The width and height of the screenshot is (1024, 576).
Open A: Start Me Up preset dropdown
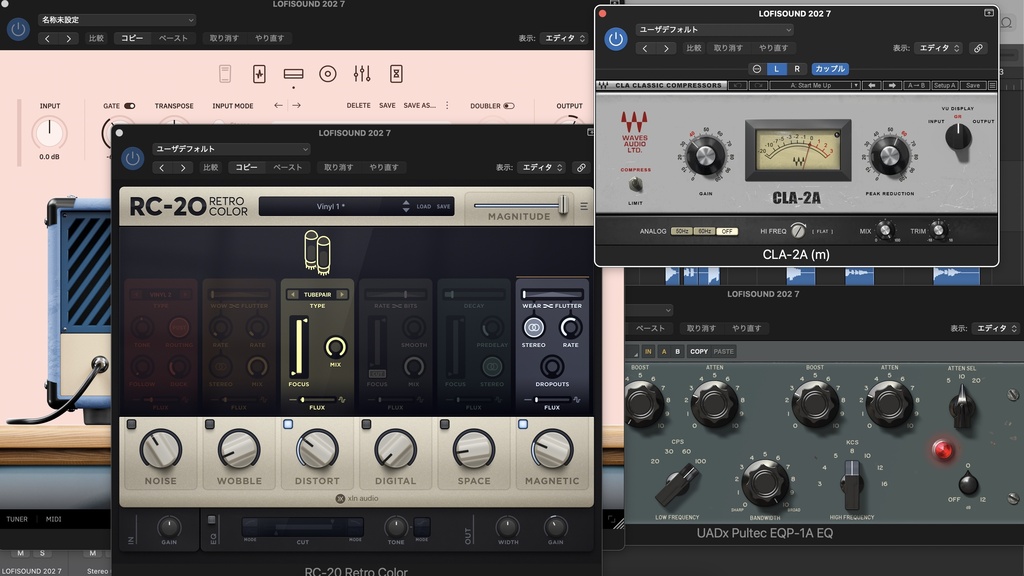(814, 86)
